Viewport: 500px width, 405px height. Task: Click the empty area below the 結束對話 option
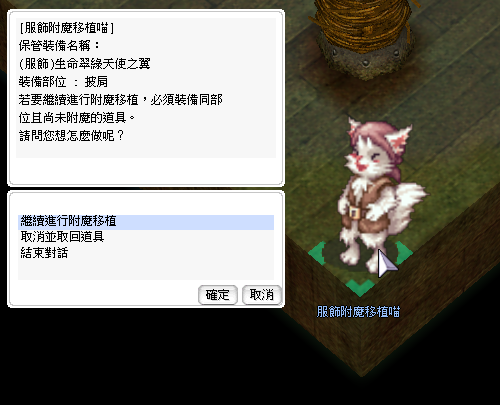coord(146,270)
